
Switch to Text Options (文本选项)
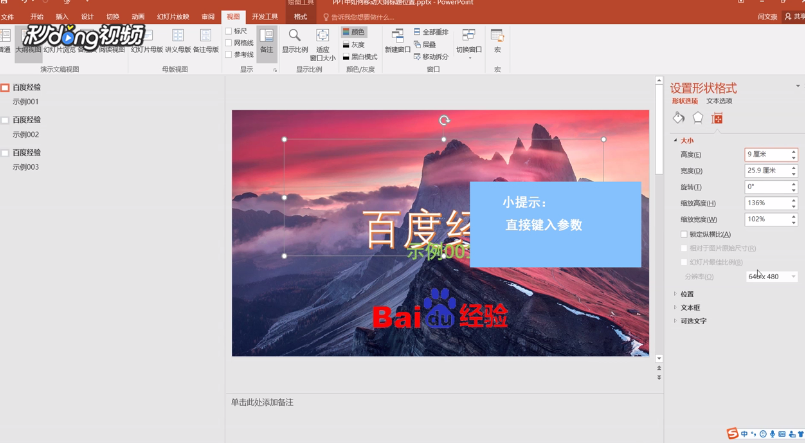[719, 101]
